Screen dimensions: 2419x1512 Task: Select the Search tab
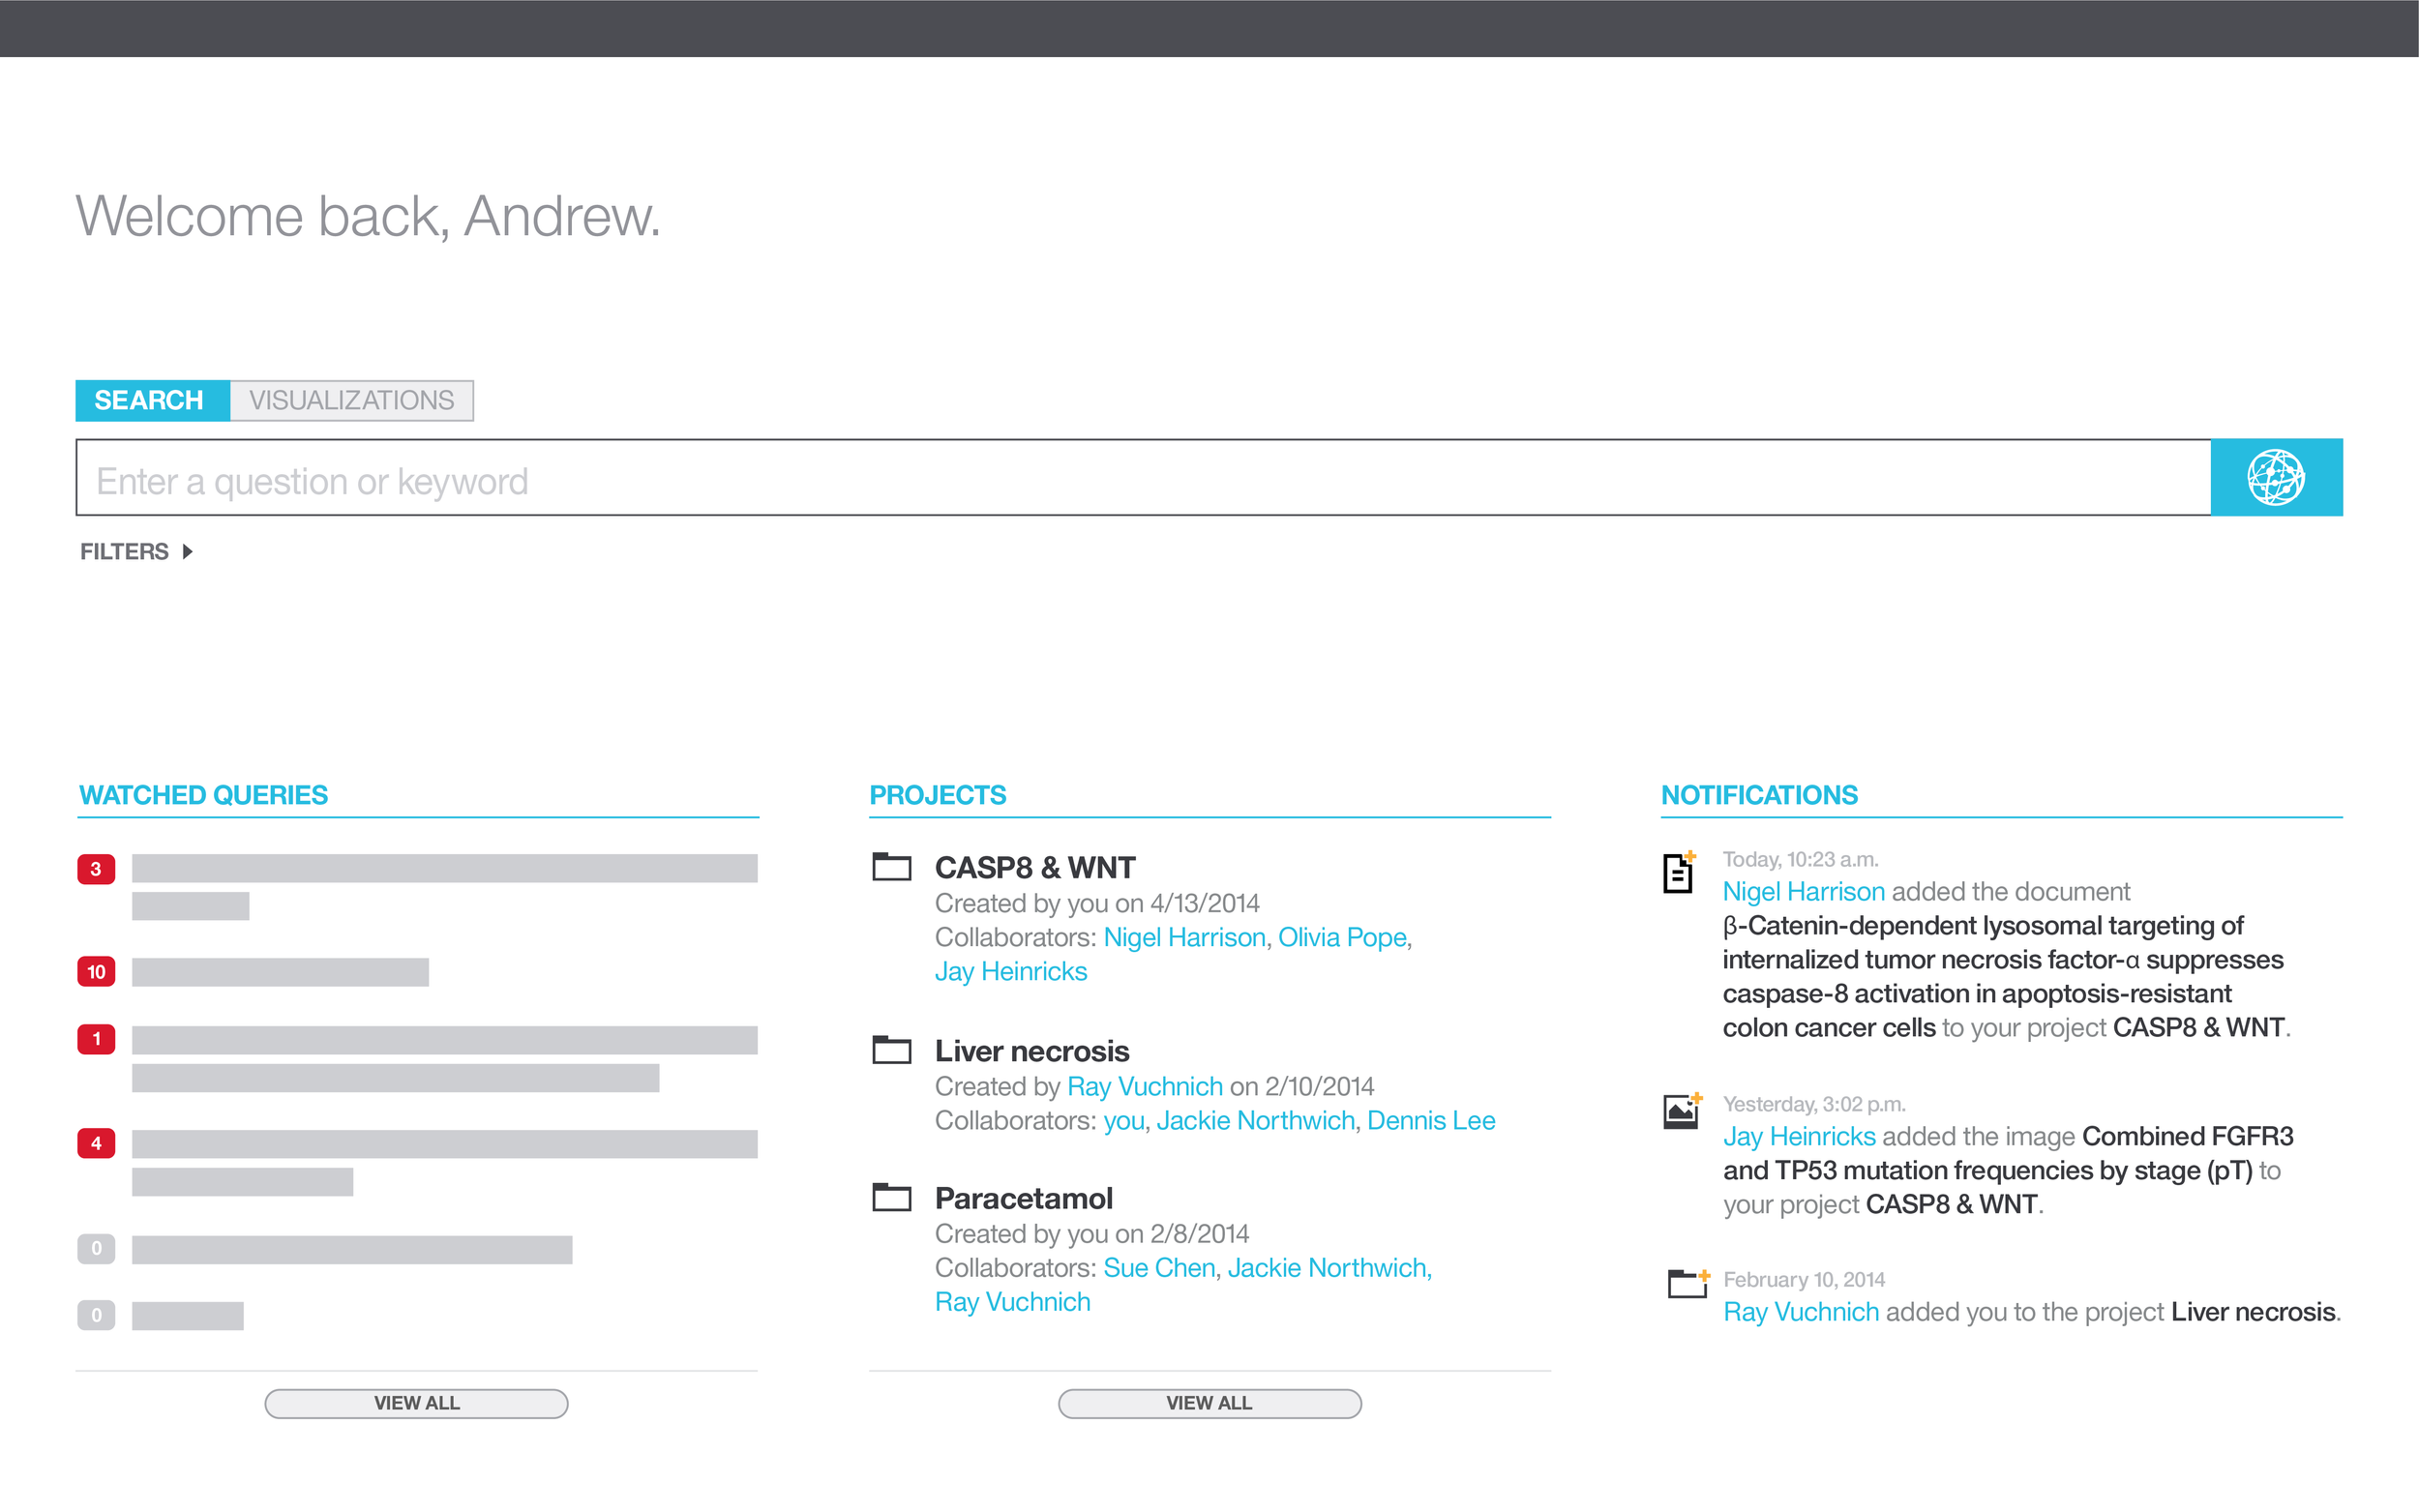[150, 400]
